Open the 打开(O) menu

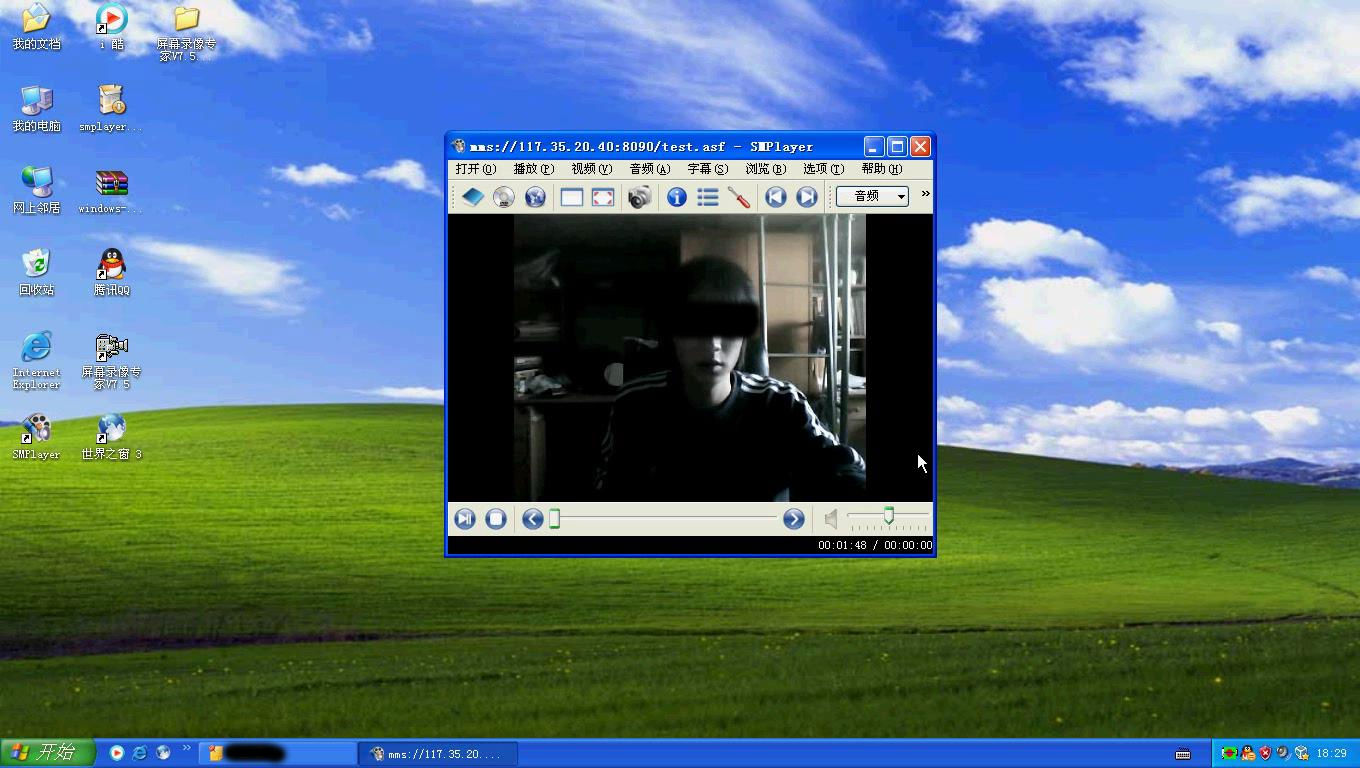point(476,169)
